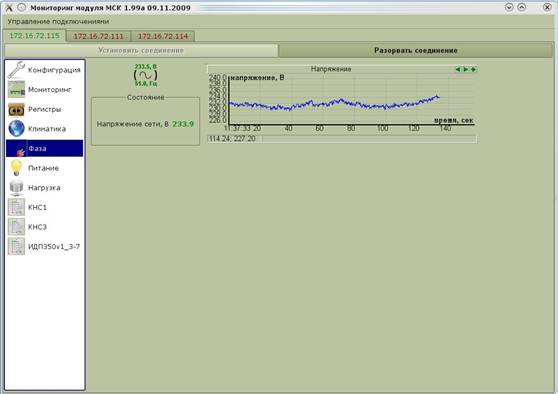Open the ИДП350v1_3-7 item
This screenshot has height=394, width=558.
coord(44,246)
